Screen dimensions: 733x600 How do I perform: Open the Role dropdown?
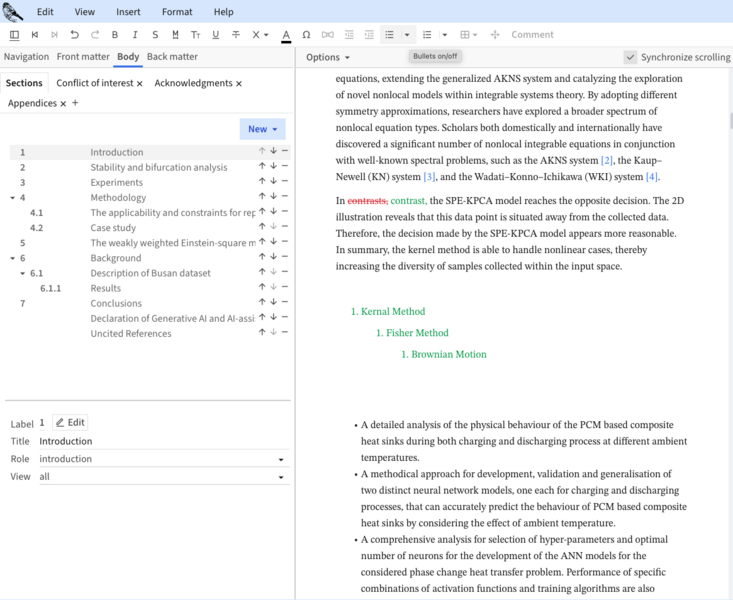pyautogui.click(x=164, y=459)
